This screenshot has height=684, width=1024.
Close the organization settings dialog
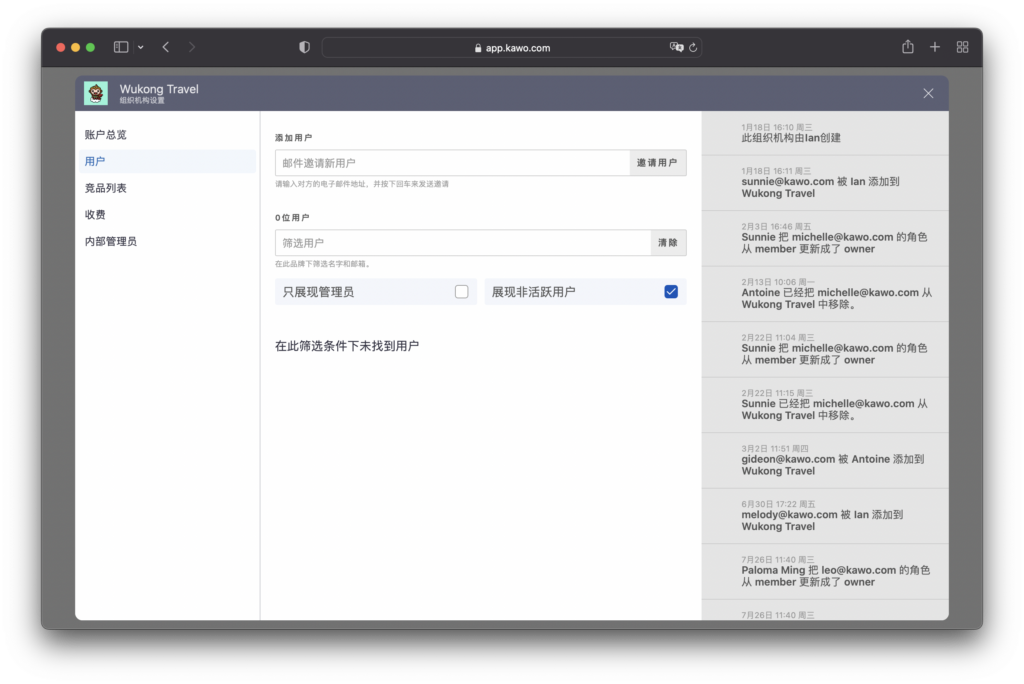[928, 93]
